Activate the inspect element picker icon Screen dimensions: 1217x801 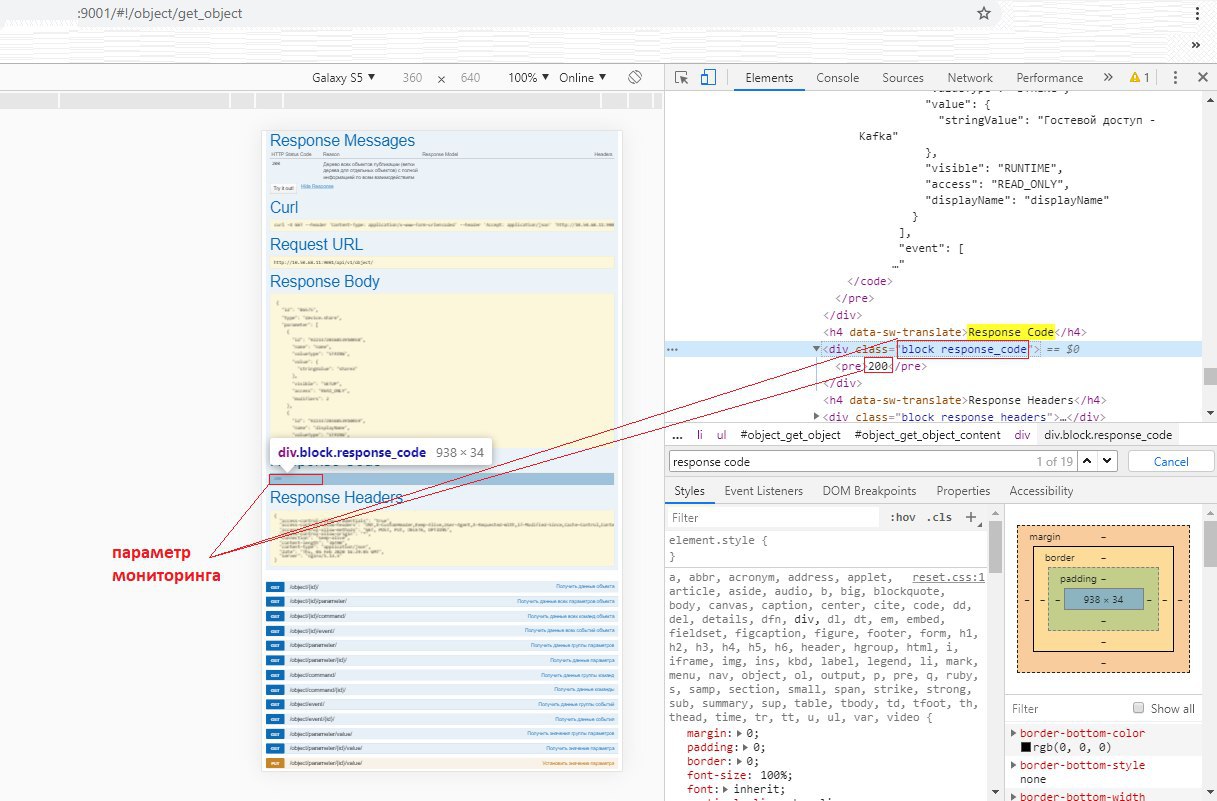[682, 77]
